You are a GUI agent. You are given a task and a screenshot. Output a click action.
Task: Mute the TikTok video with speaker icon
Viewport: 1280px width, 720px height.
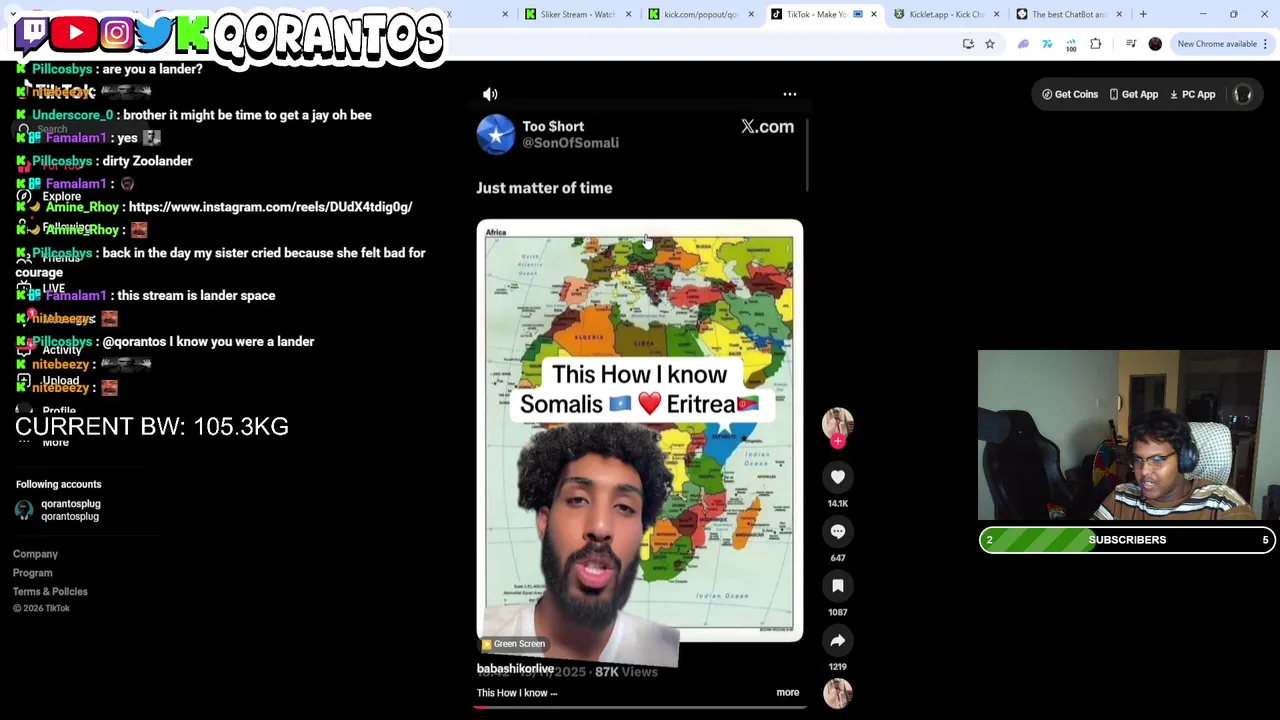pyautogui.click(x=490, y=94)
